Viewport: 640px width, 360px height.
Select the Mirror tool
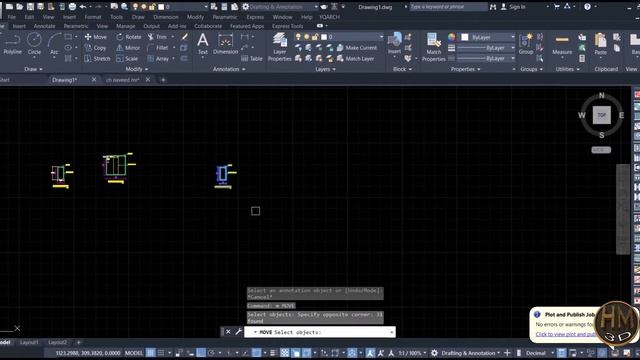click(x=128, y=48)
